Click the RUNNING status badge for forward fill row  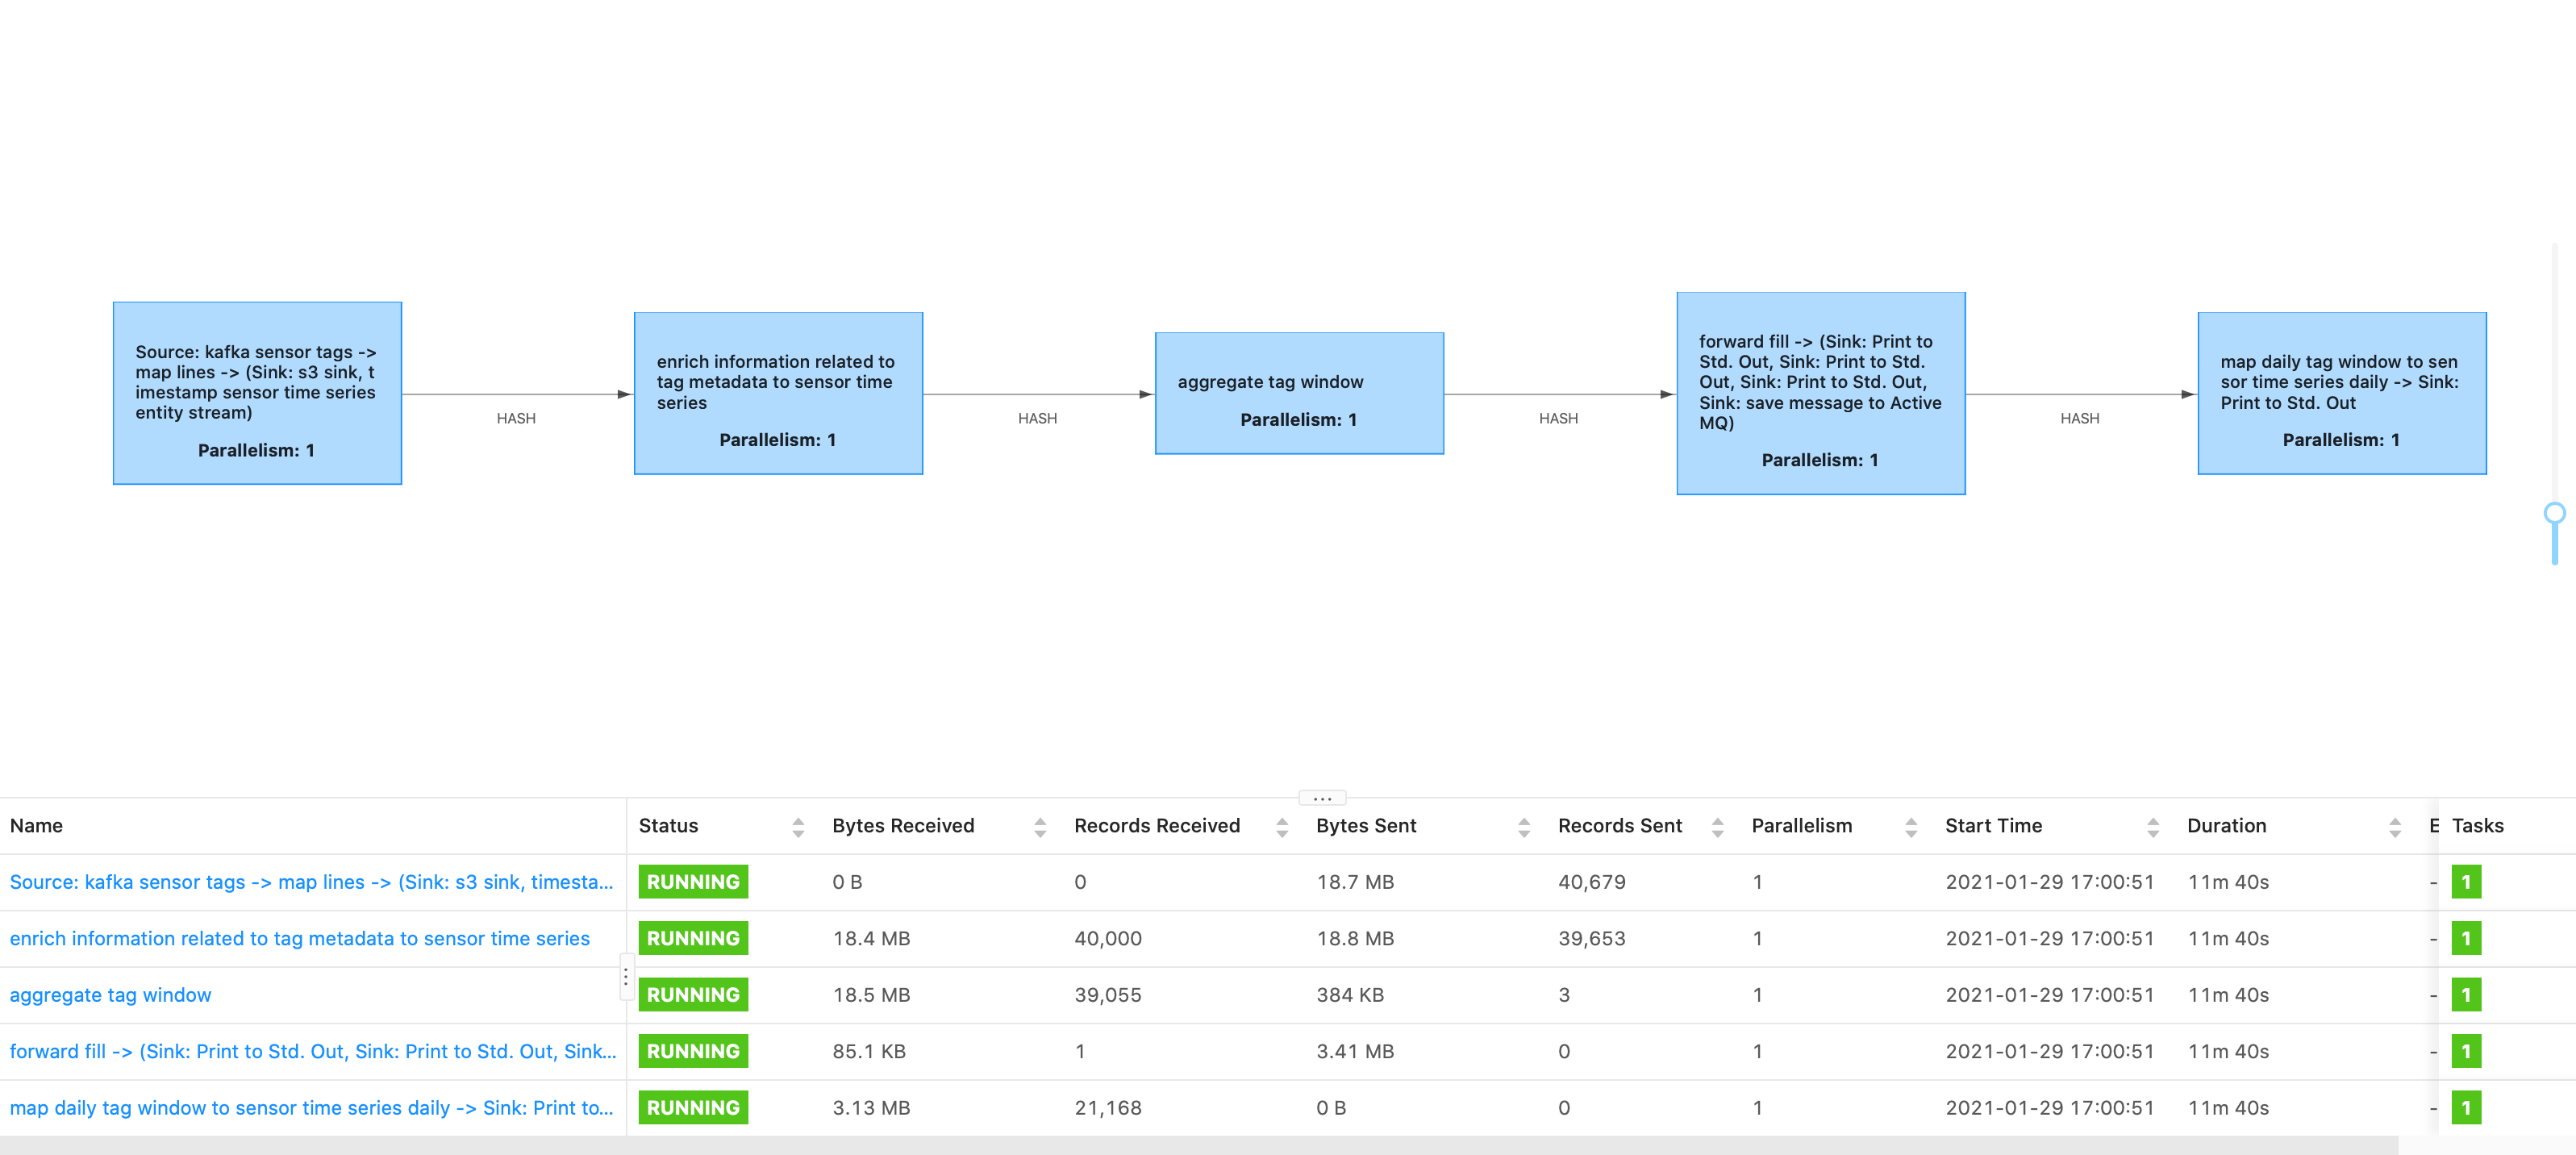point(692,1050)
